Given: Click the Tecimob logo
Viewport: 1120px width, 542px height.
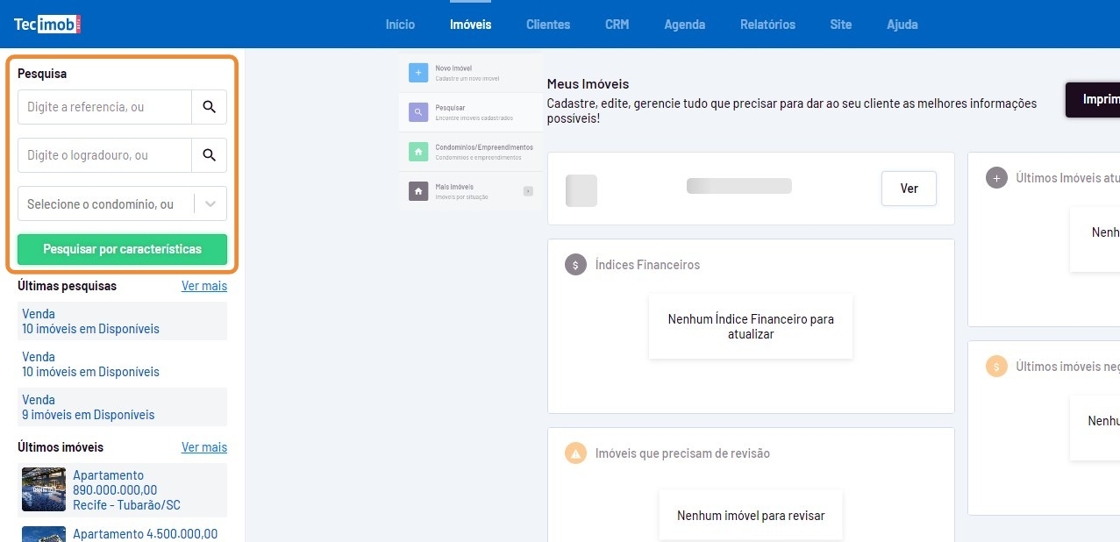Looking at the screenshot, I should pos(47,24).
